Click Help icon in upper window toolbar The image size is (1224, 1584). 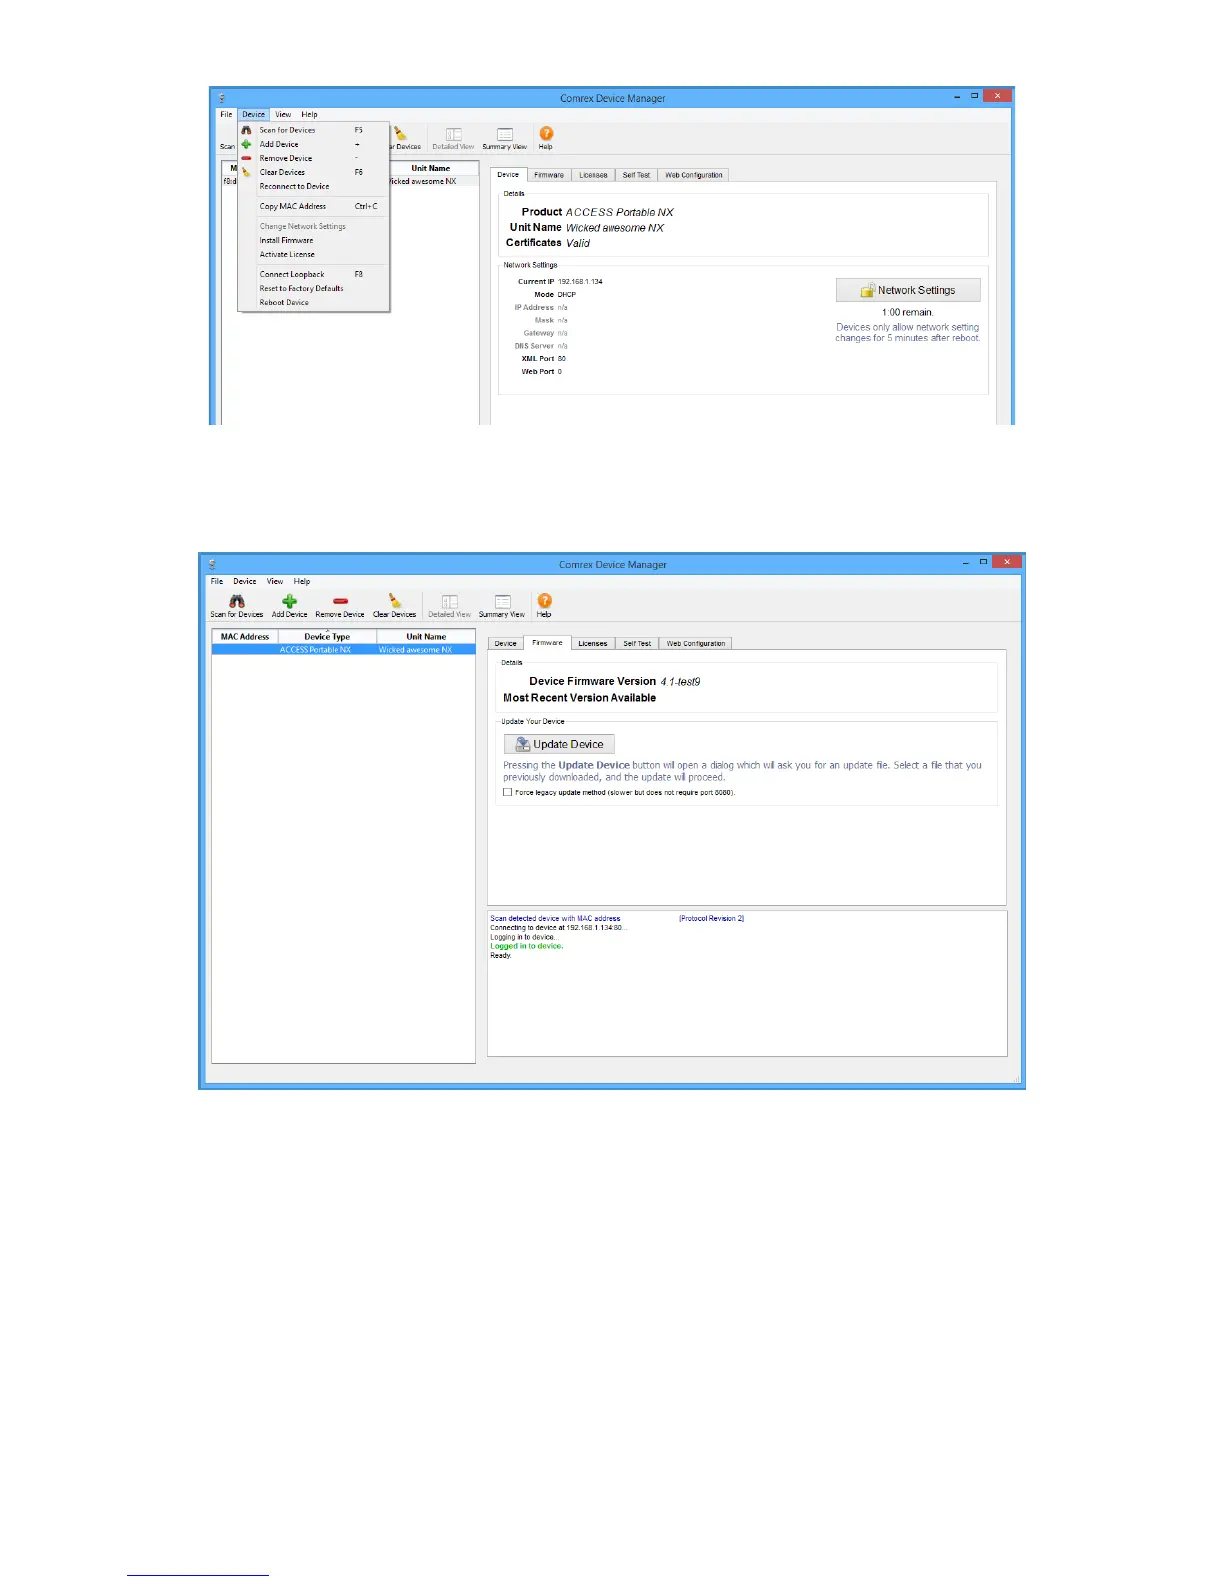(x=546, y=133)
